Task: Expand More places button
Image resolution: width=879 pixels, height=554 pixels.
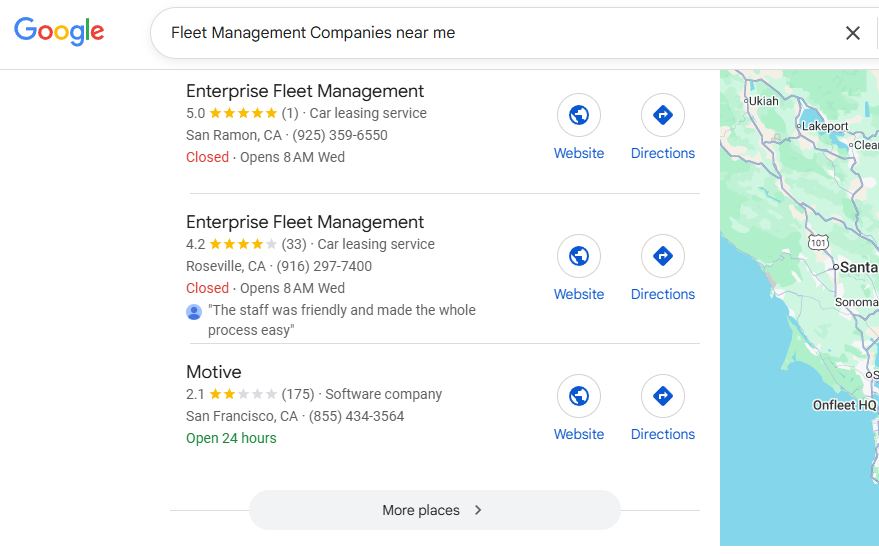Action: click(x=420, y=510)
